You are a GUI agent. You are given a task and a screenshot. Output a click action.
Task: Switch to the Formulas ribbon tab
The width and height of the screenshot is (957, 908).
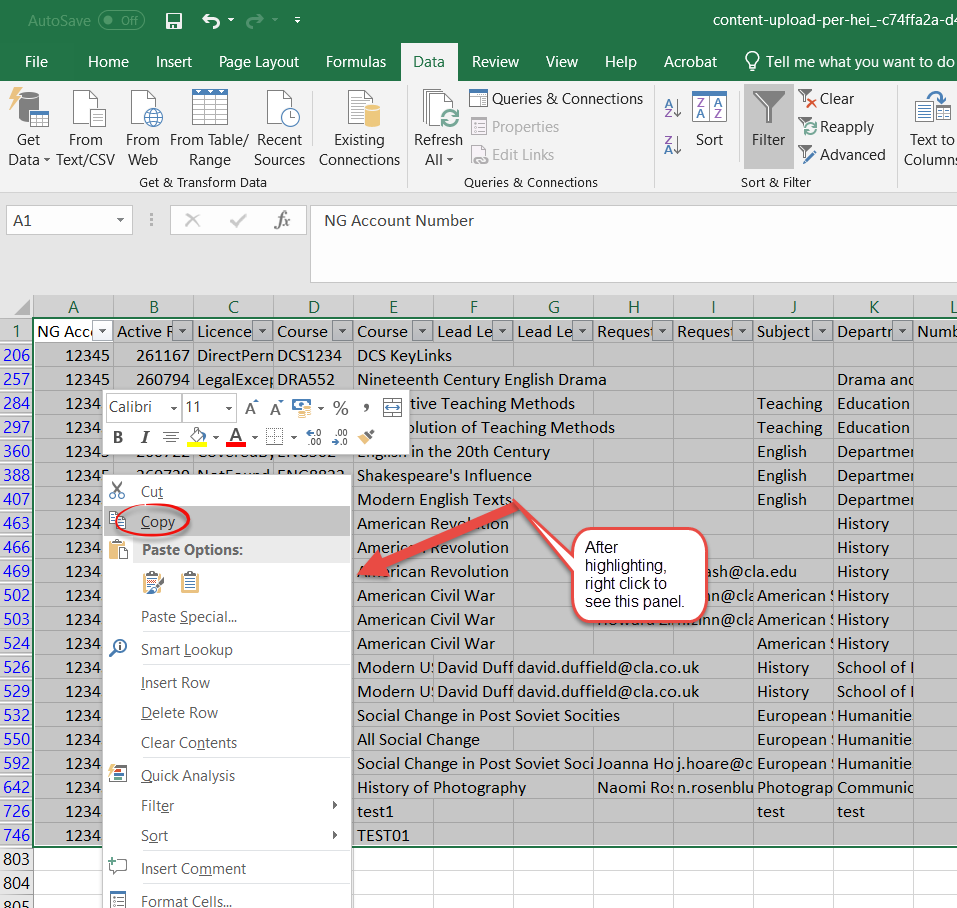tap(355, 62)
